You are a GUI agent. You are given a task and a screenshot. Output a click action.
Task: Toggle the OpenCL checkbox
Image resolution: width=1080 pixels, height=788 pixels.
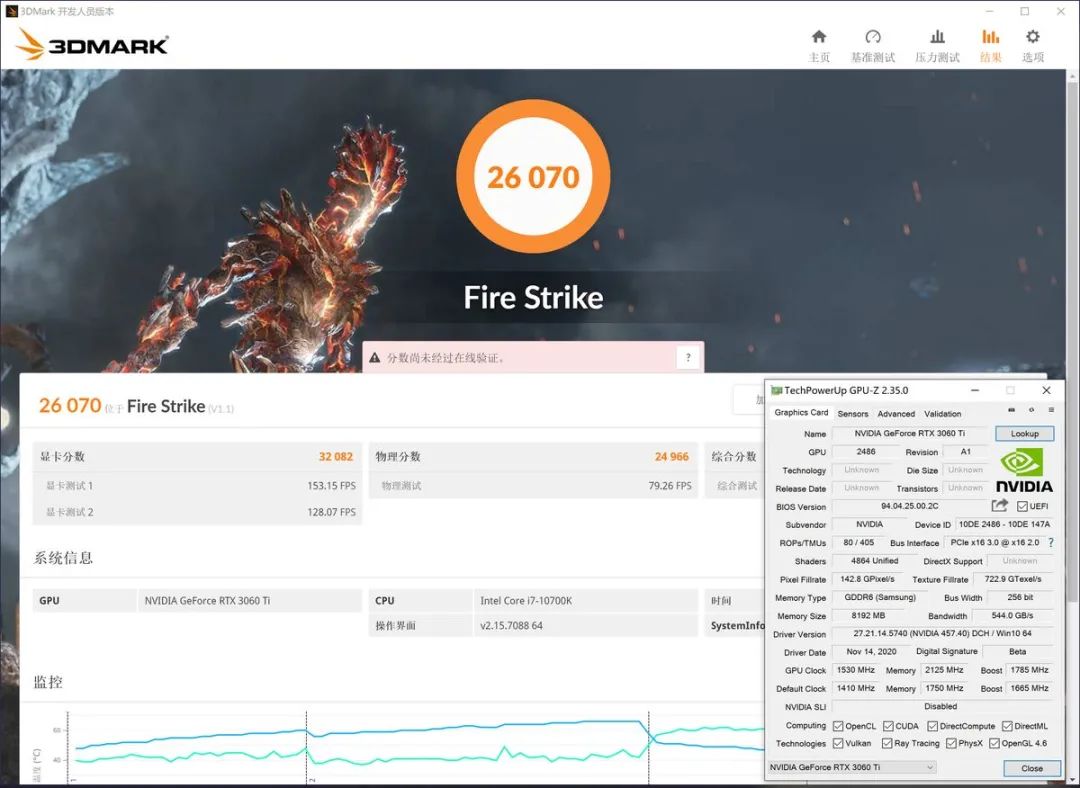click(x=838, y=726)
